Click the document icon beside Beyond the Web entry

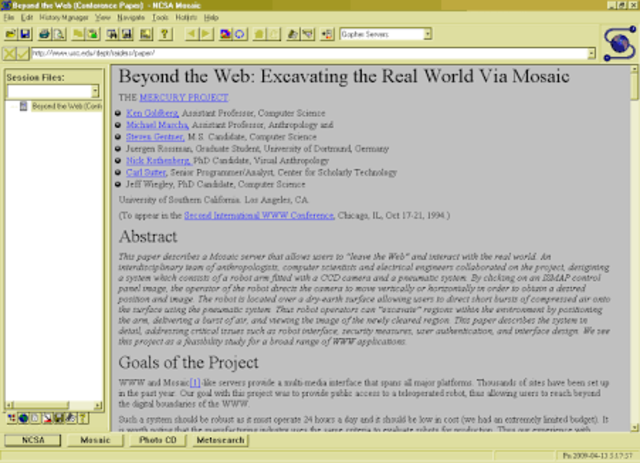(24, 106)
